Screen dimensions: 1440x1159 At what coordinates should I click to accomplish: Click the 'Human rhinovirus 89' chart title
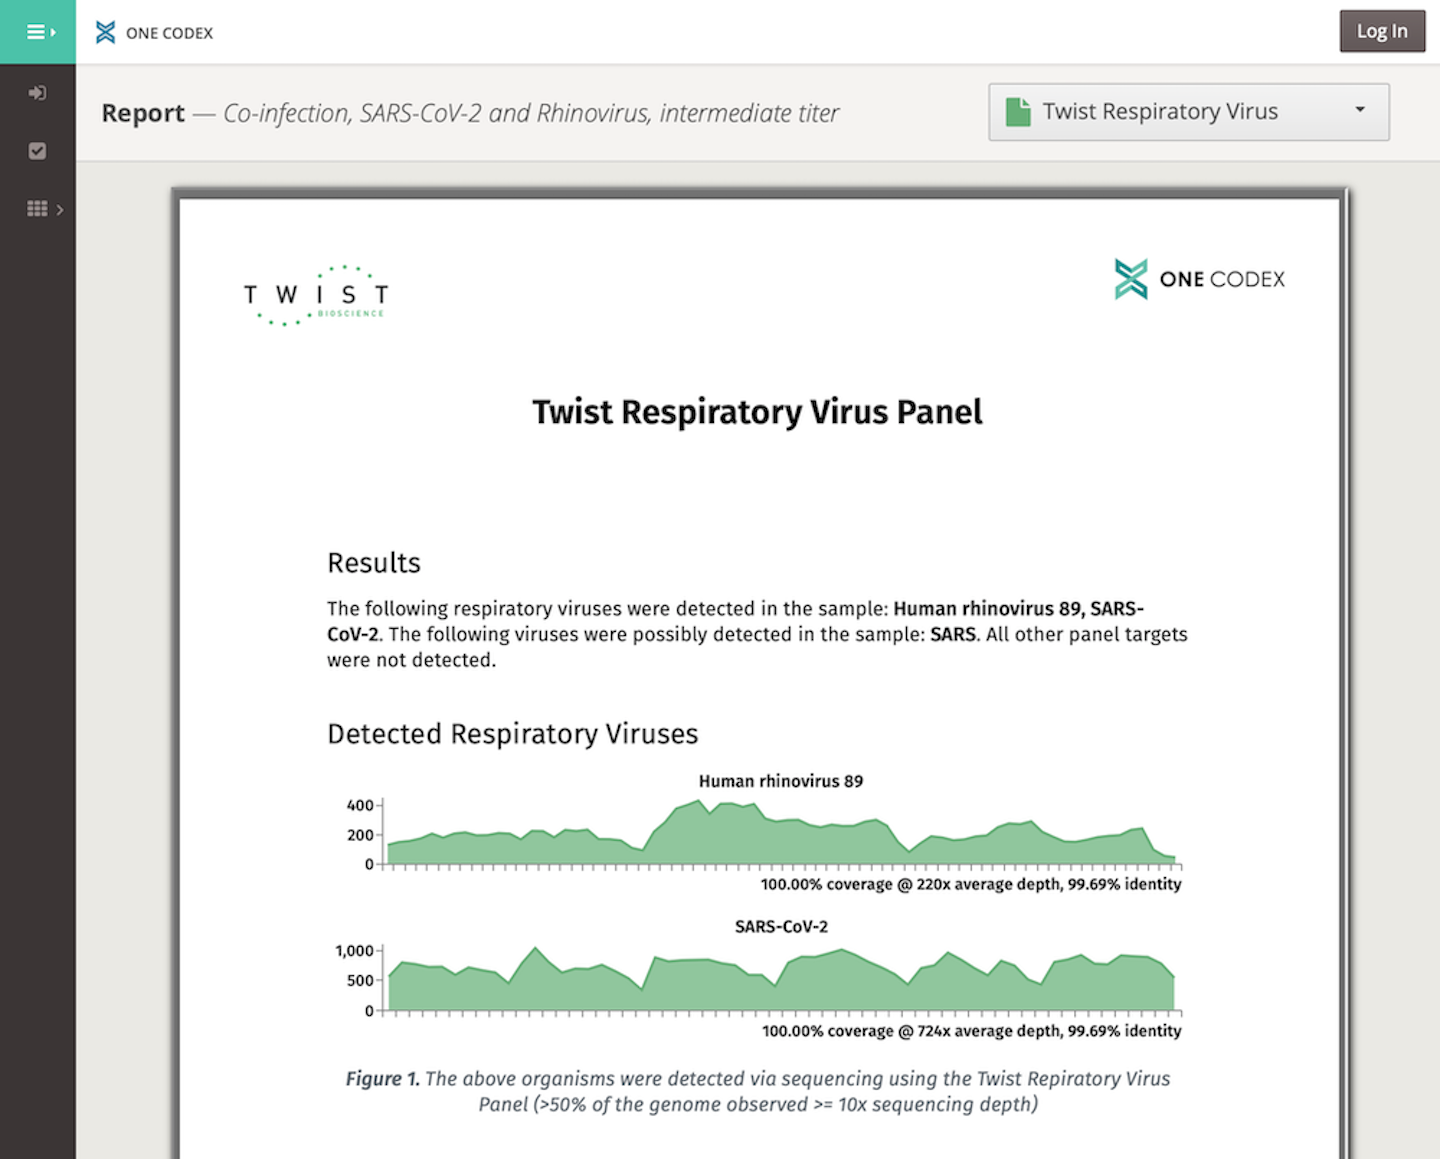coord(781,781)
